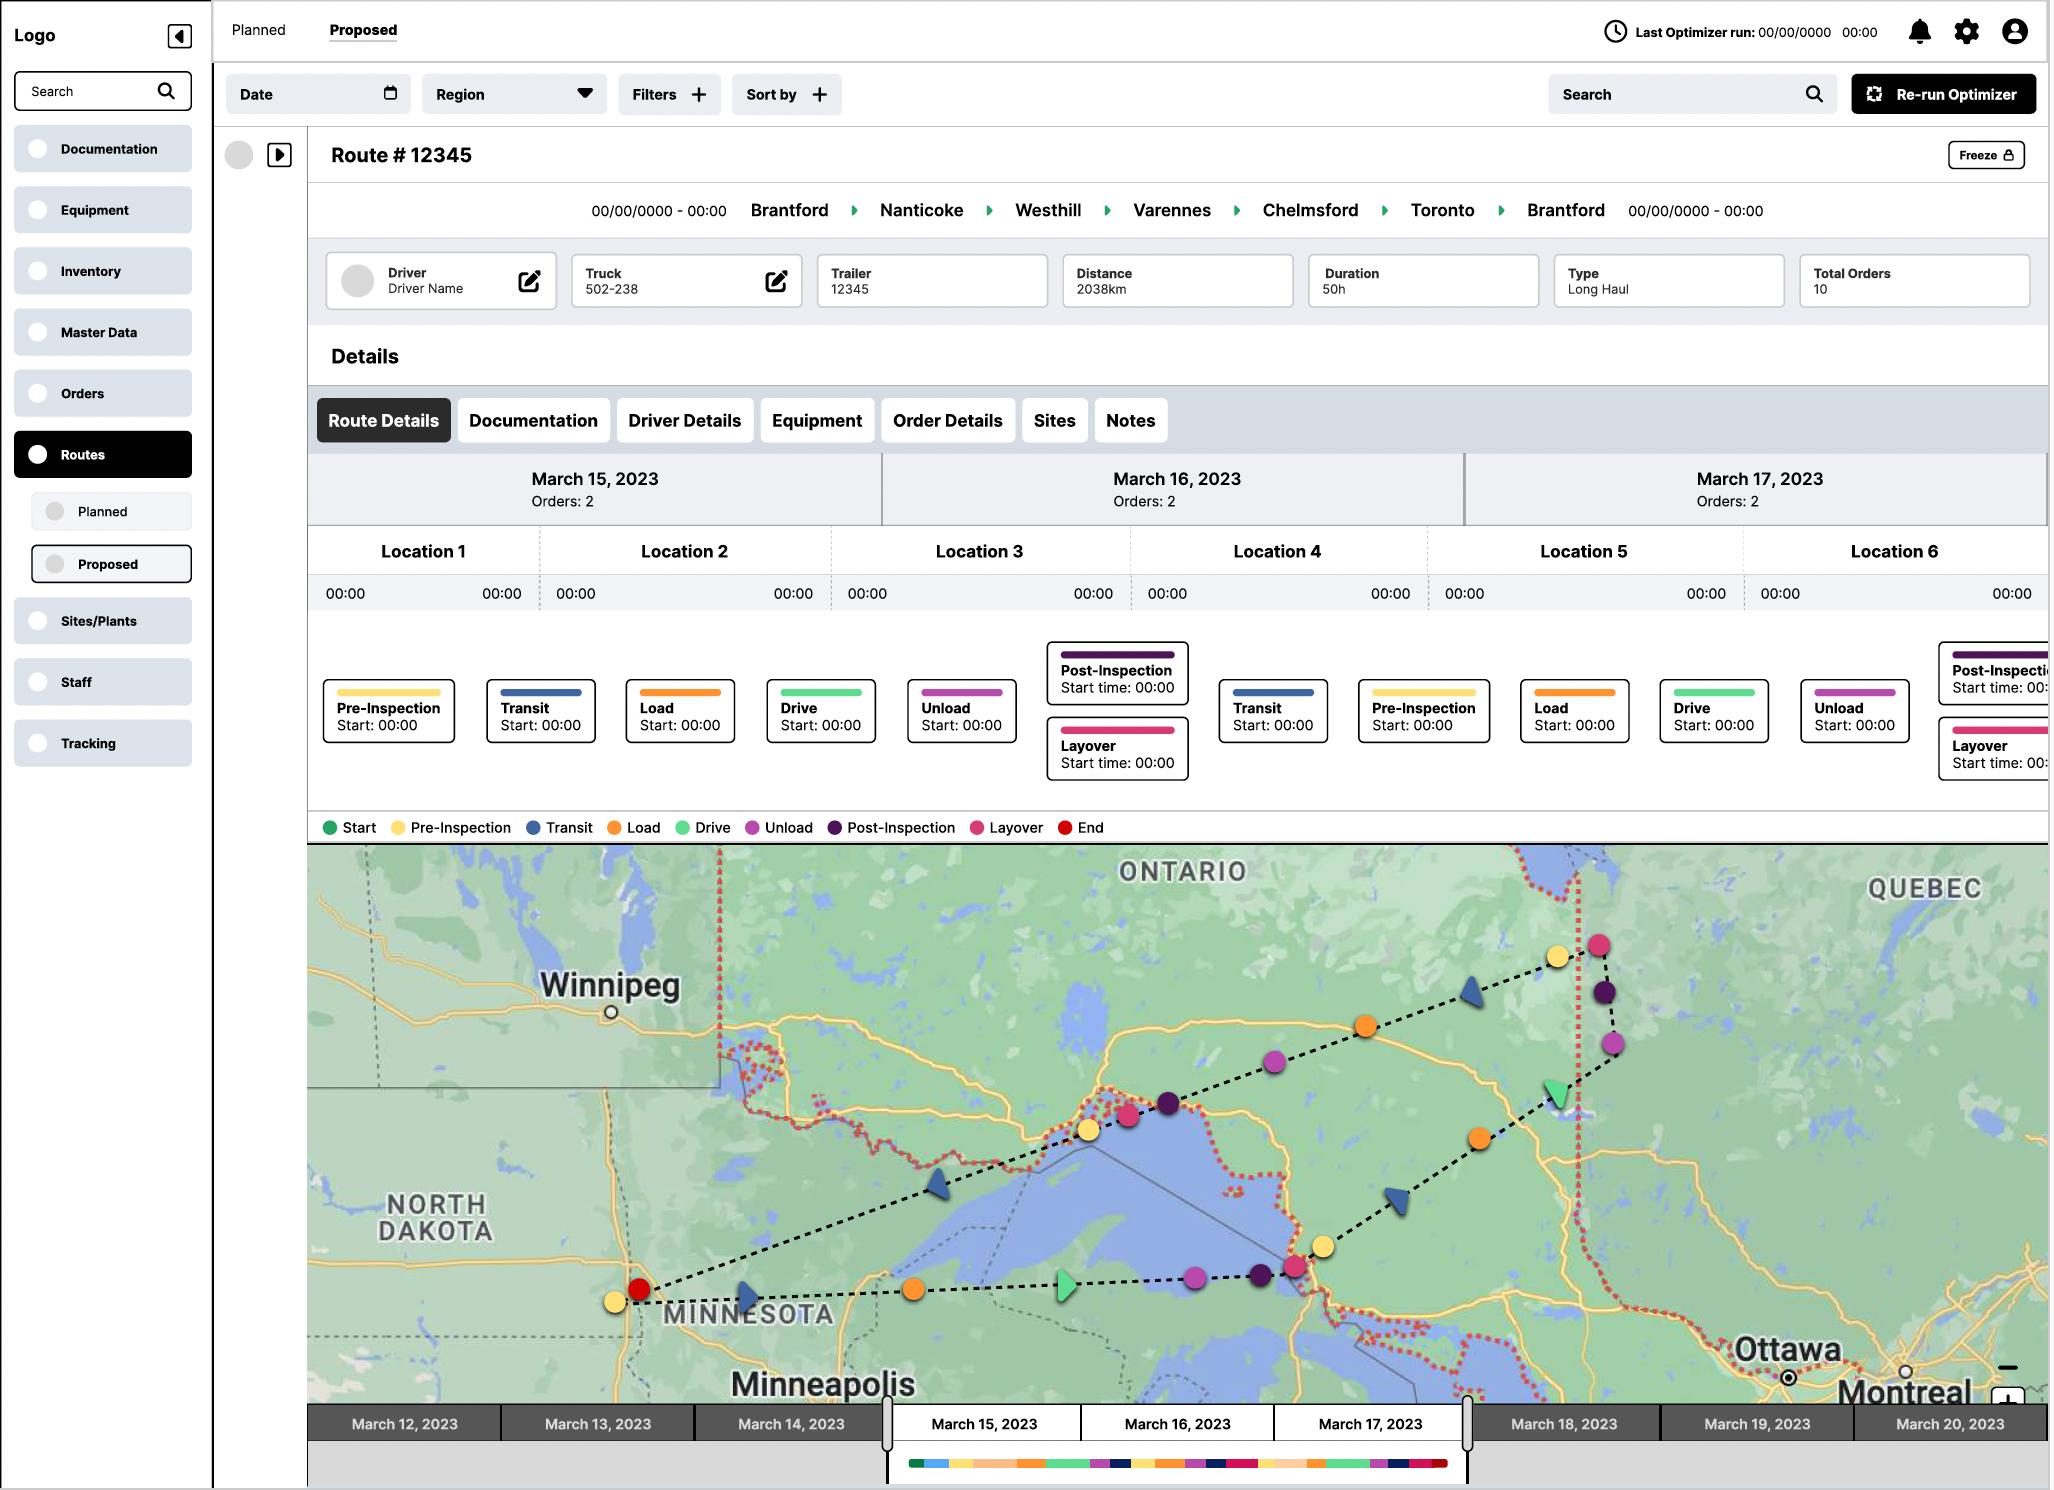Click left handle of timeline range slider
Screen dimensions: 2054x1490
coord(887,1424)
